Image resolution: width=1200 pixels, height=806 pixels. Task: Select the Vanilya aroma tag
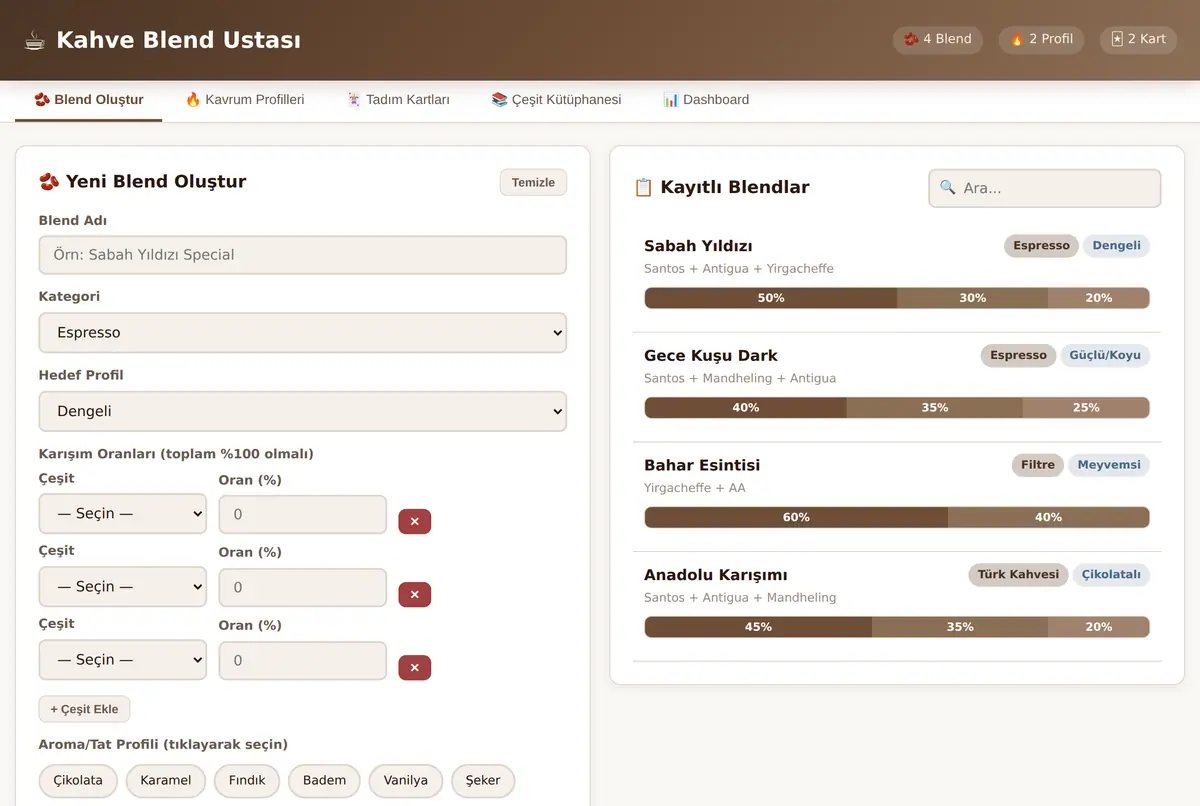406,780
